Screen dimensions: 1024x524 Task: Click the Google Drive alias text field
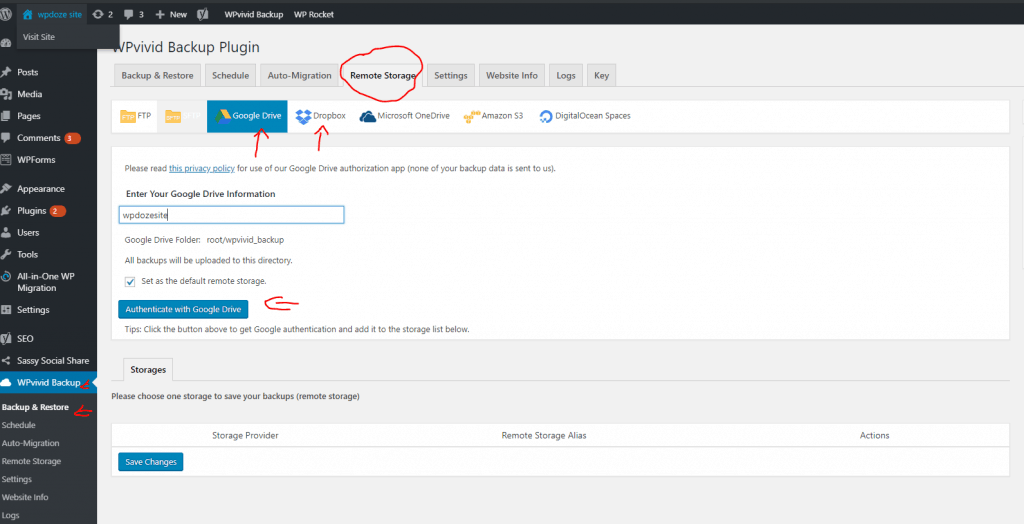pos(231,215)
